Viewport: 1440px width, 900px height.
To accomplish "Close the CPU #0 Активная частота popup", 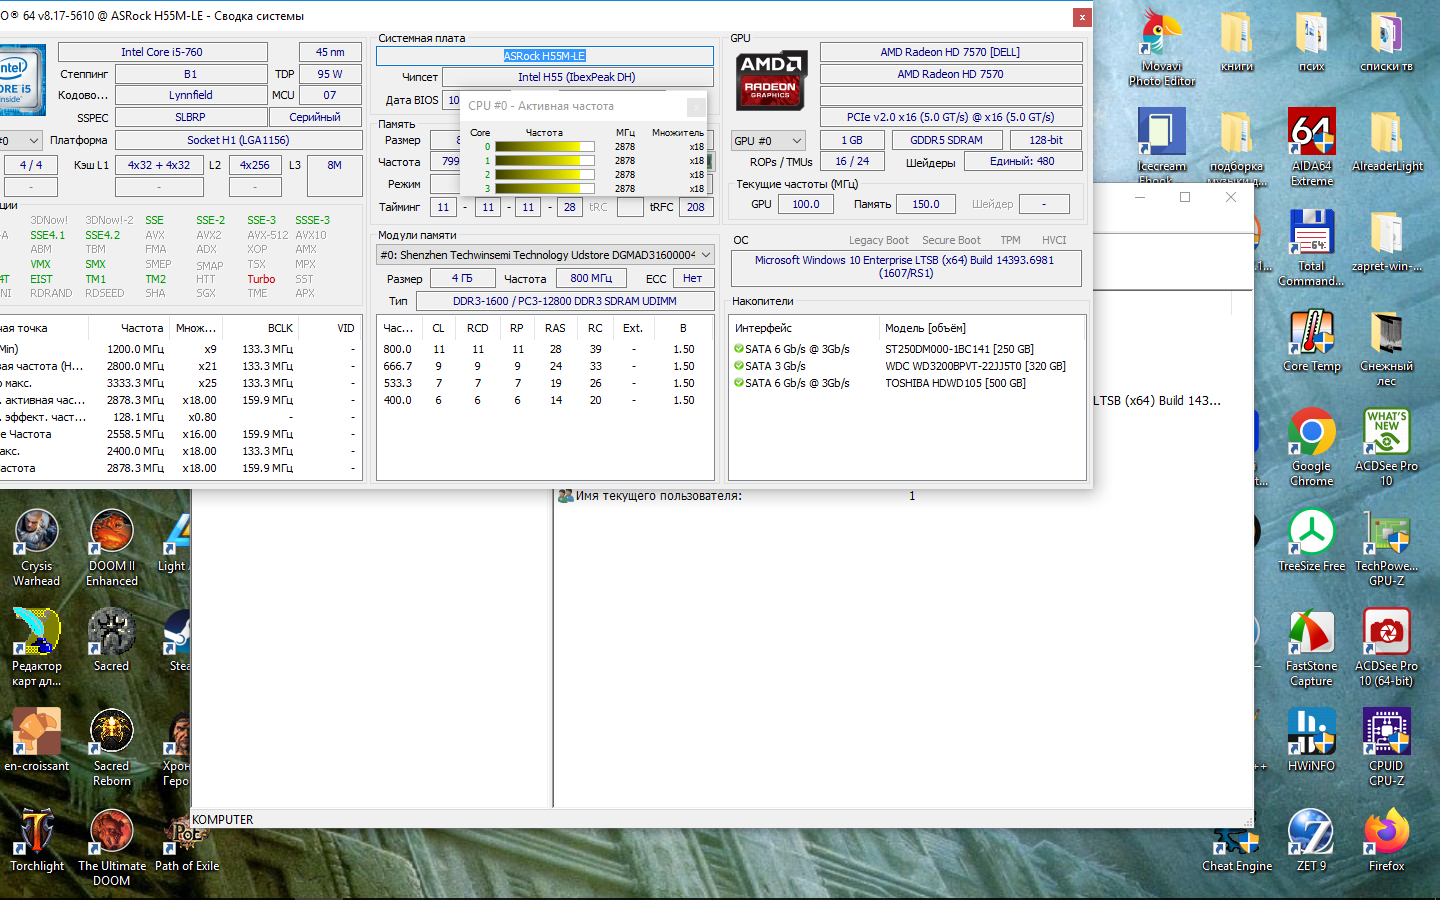I will coord(696,106).
